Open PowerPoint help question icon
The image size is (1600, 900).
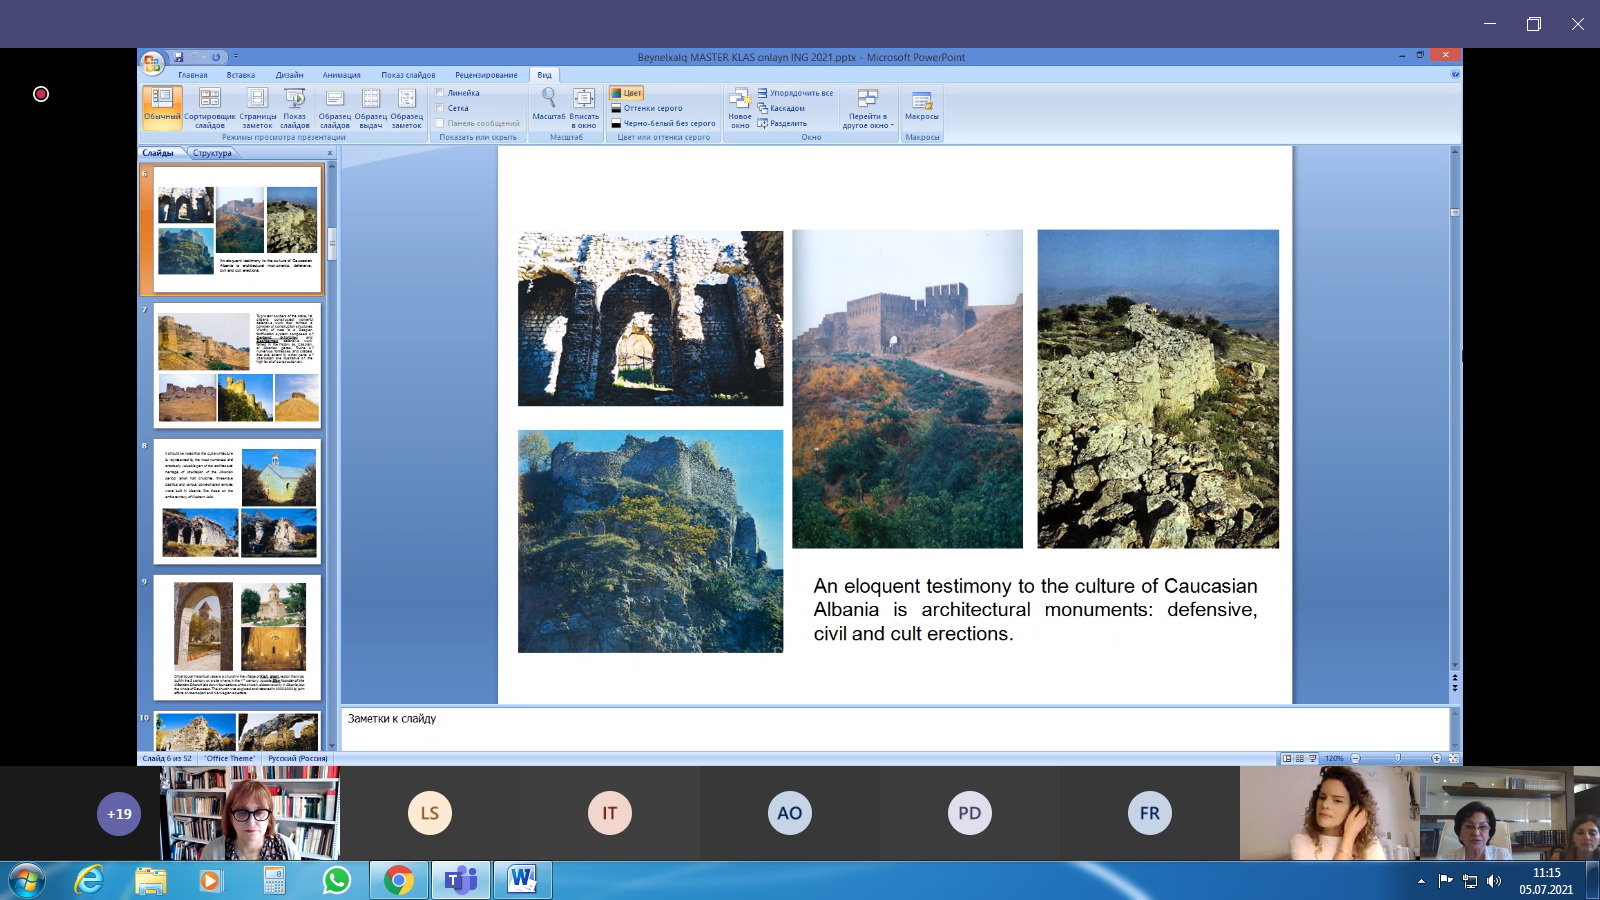(x=1455, y=74)
